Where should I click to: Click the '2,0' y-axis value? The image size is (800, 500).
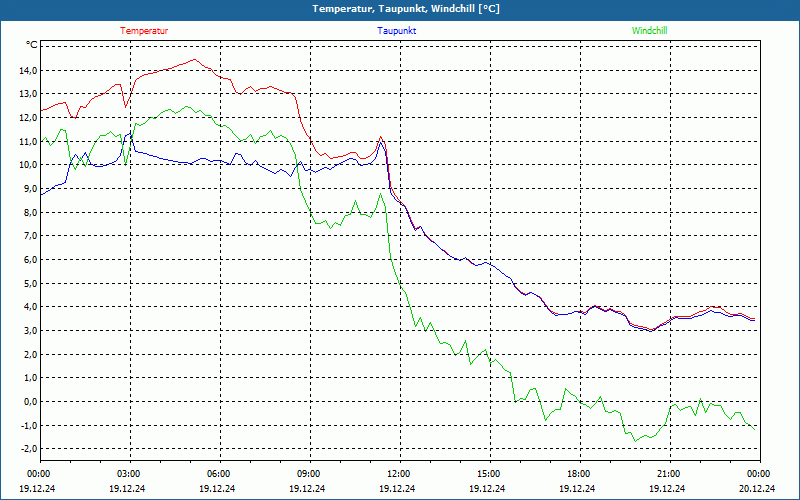tap(30, 354)
